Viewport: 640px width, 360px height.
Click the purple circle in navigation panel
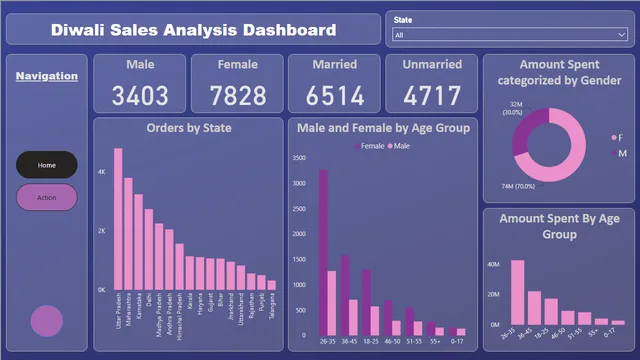[47, 321]
